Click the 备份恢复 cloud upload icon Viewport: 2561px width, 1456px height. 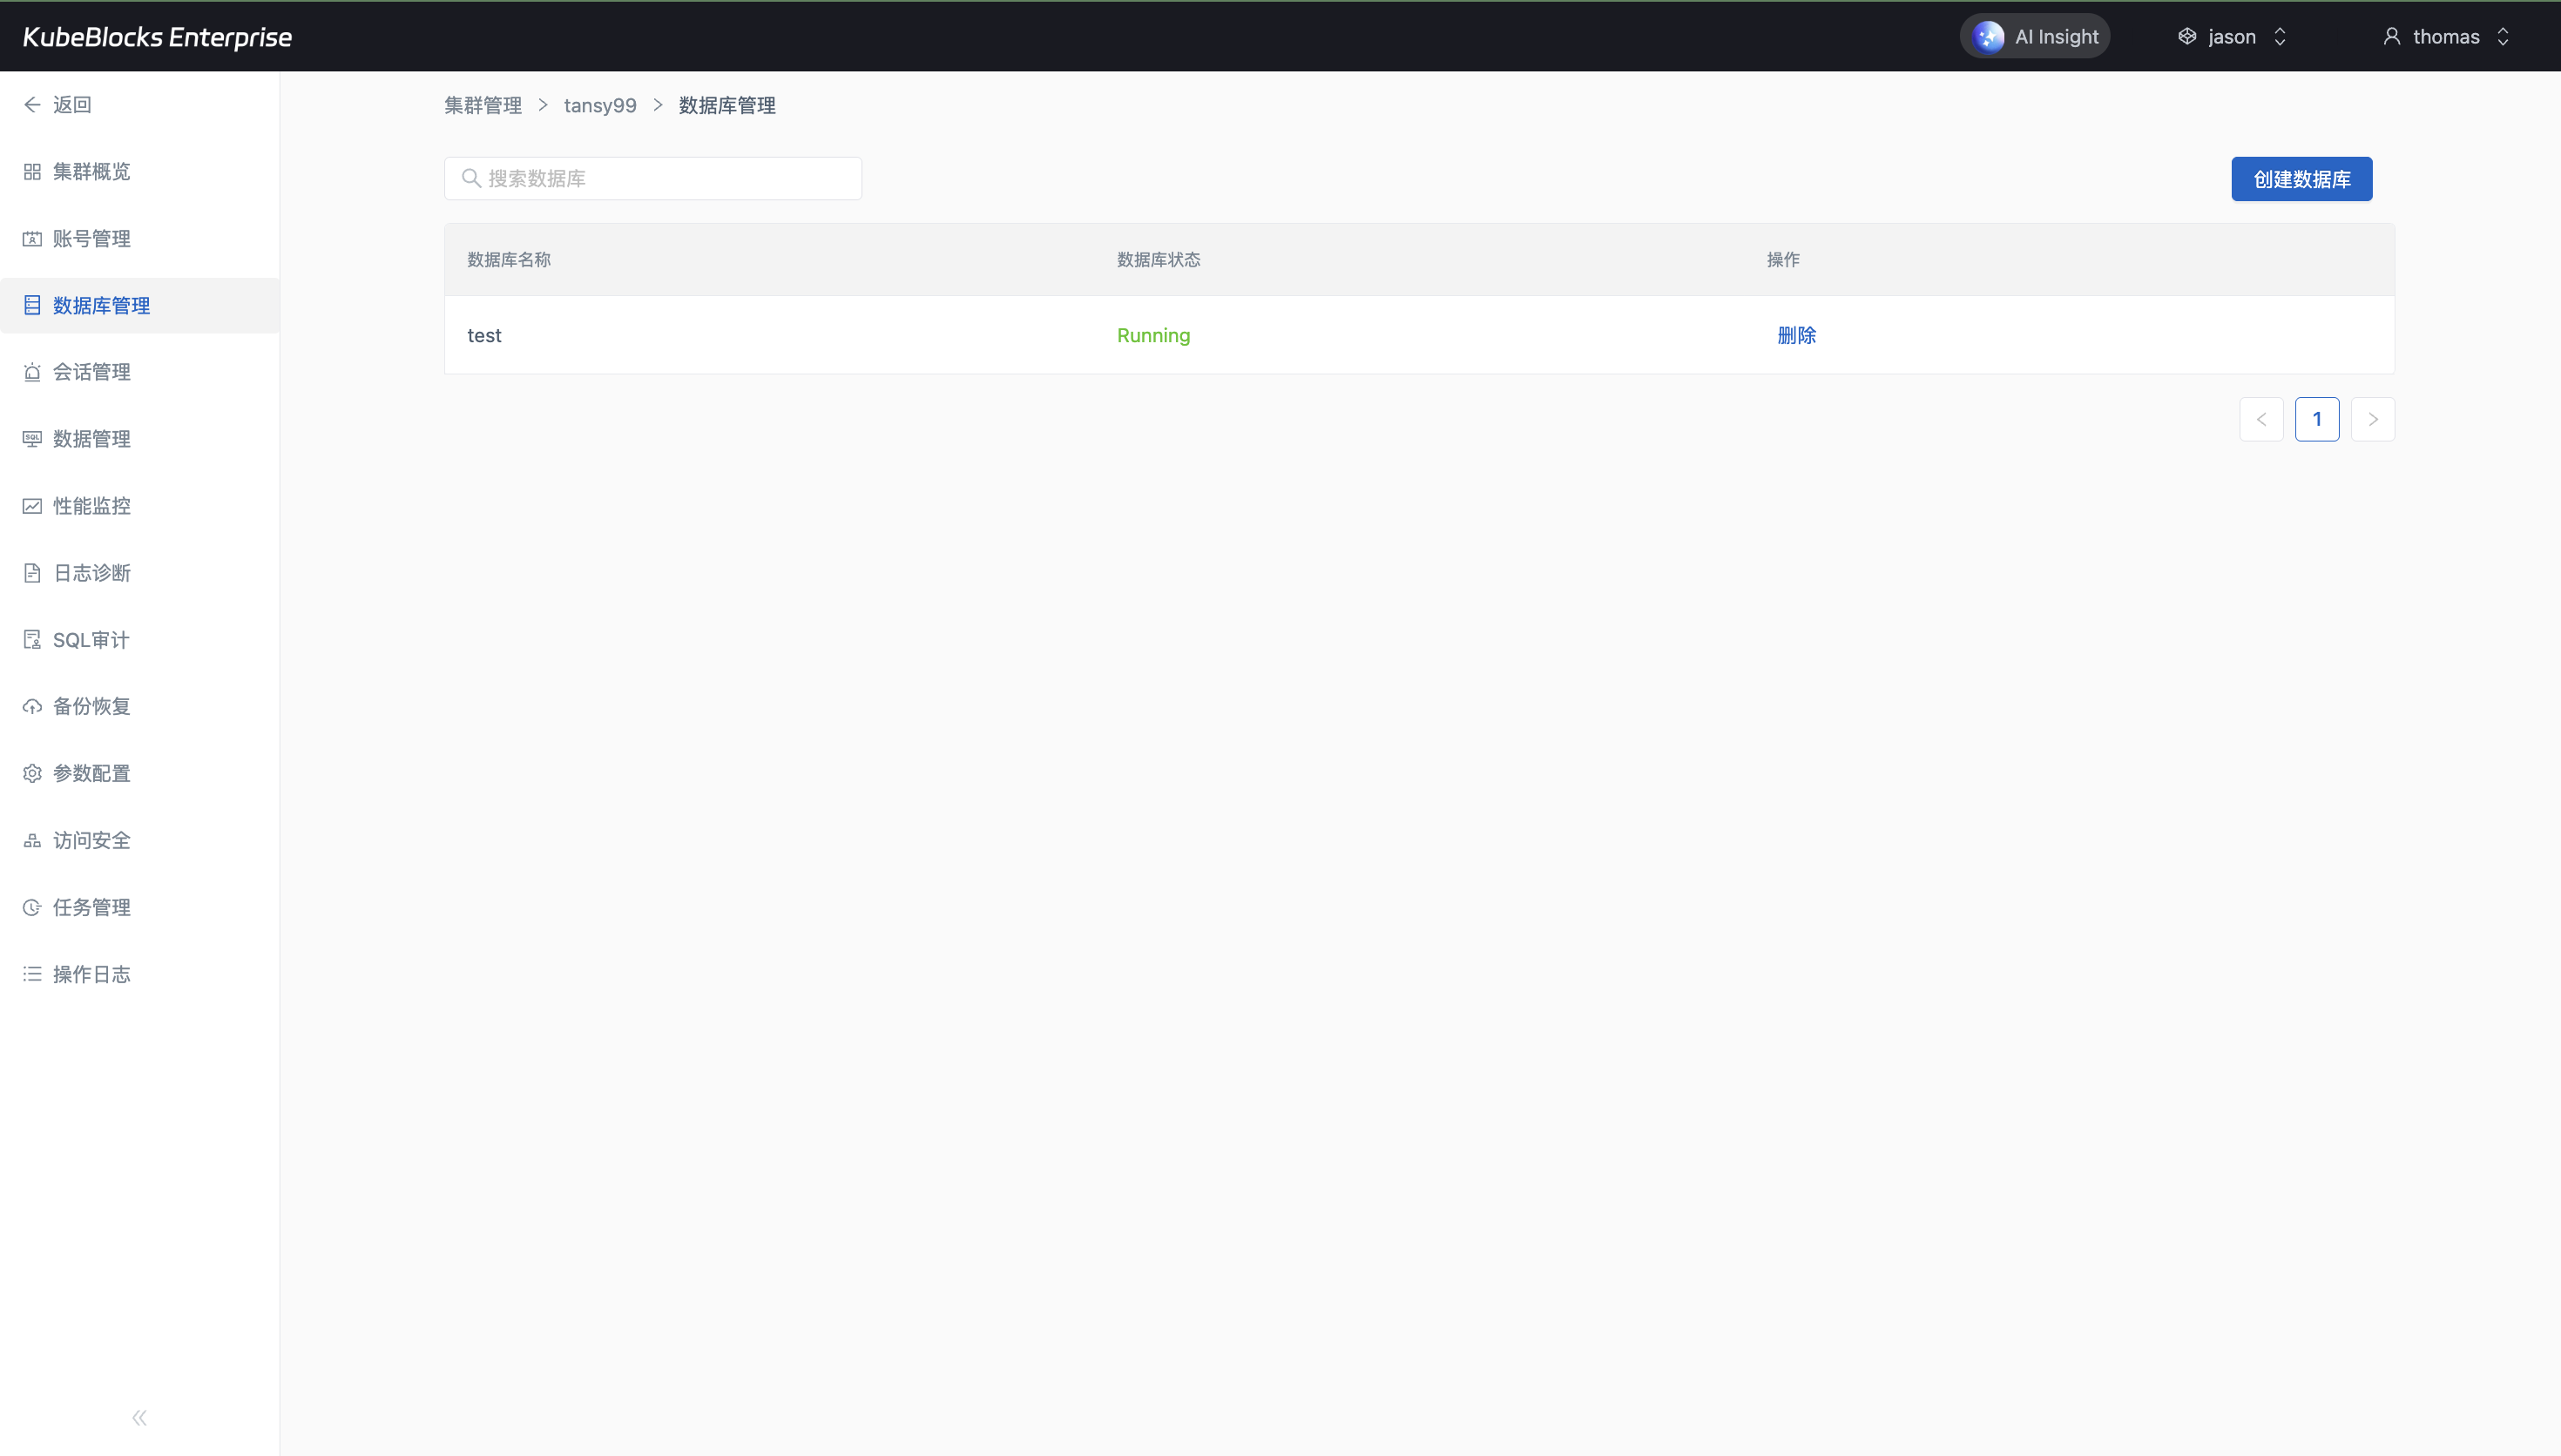pyautogui.click(x=32, y=707)
